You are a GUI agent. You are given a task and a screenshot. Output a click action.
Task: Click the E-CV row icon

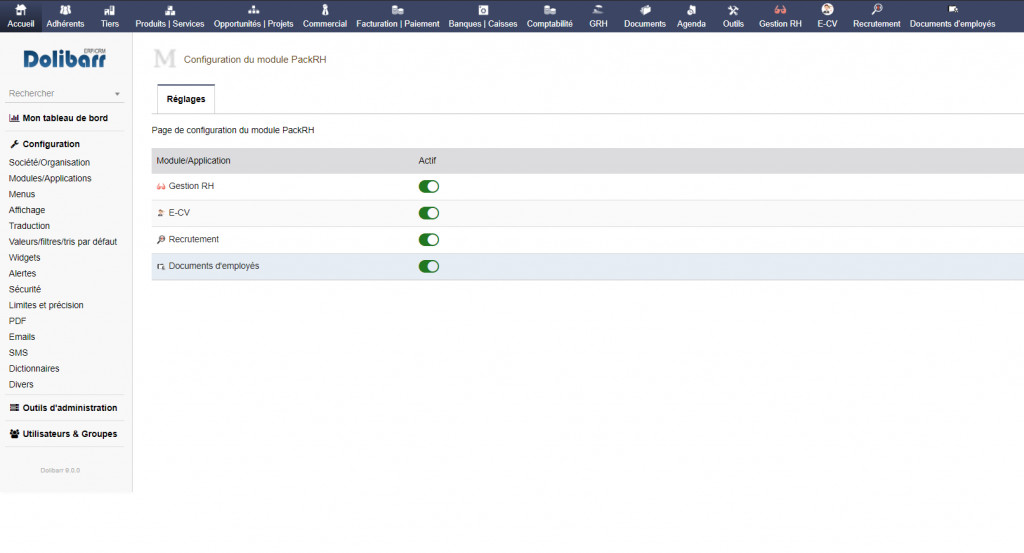pos(161,213)
